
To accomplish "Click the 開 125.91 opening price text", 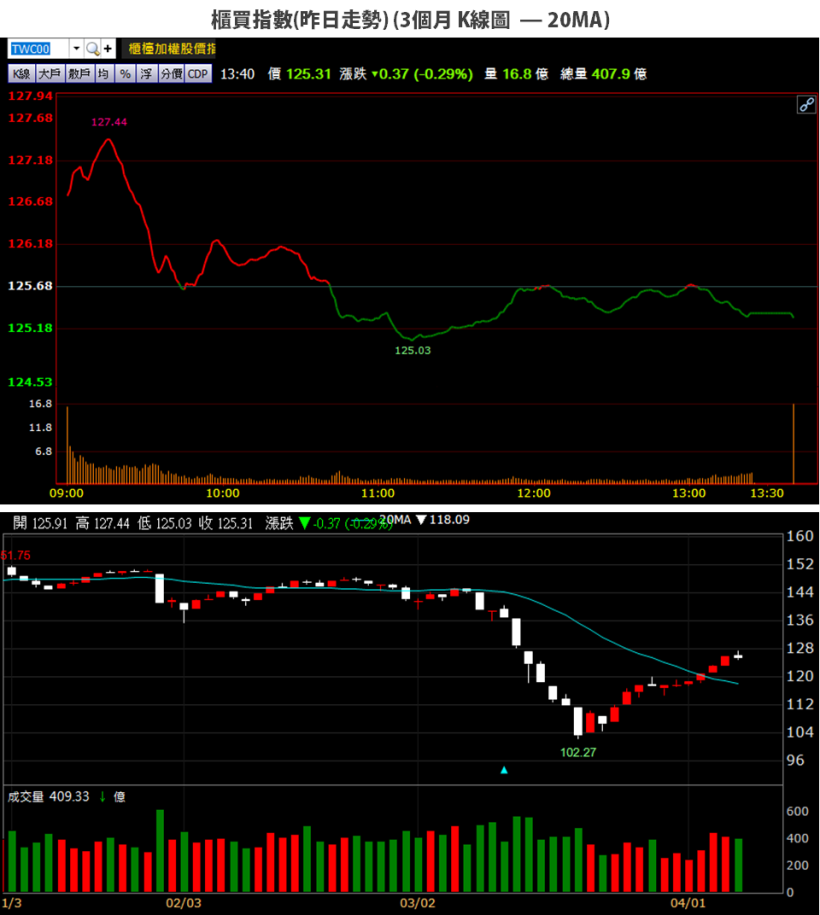I will pos(40,523).
